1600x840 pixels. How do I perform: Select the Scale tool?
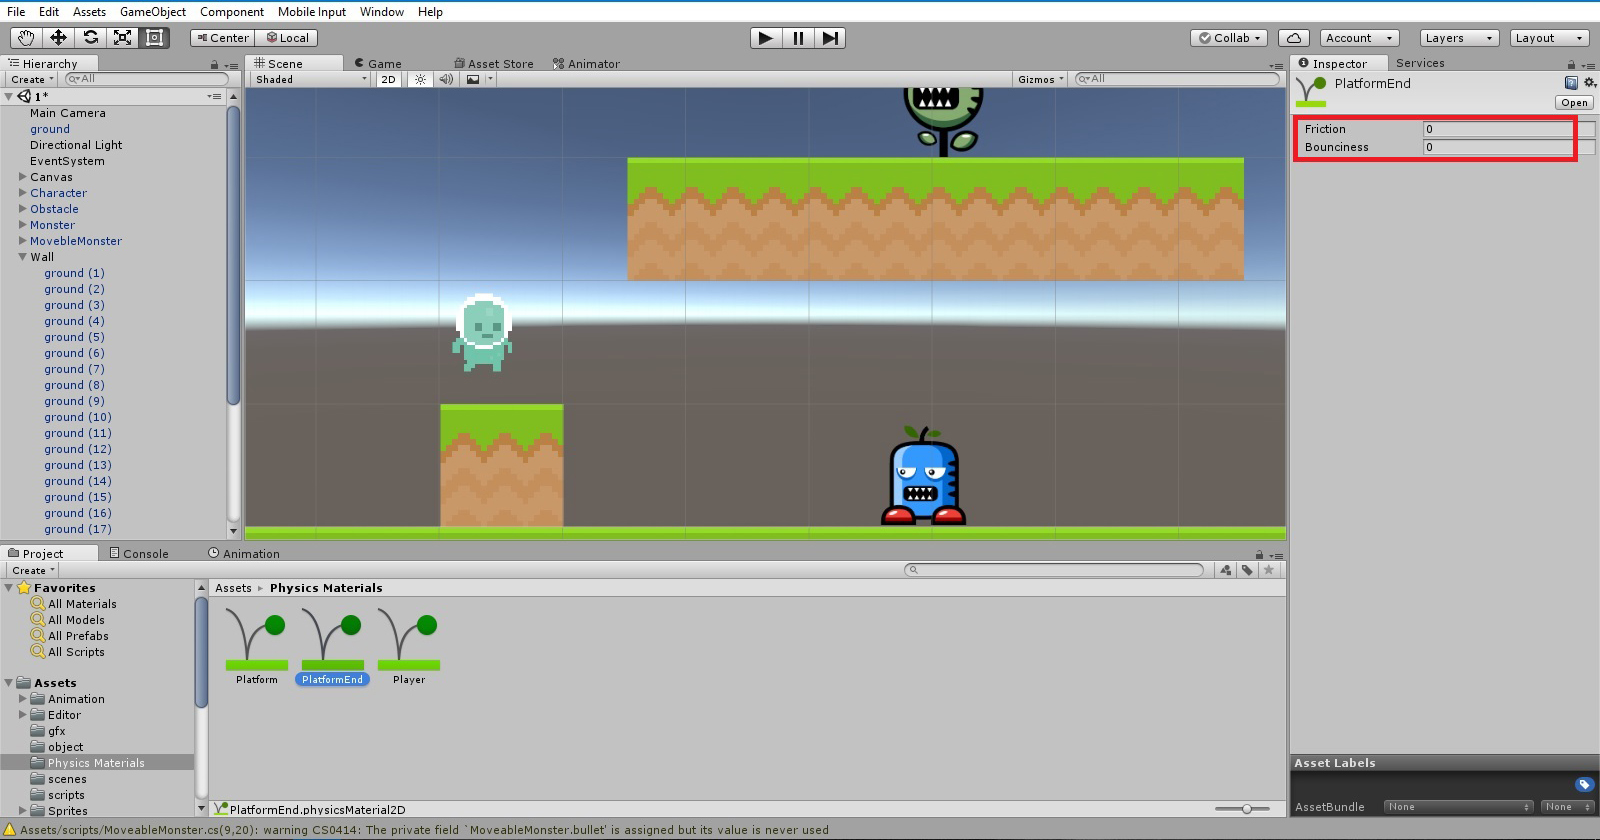(122, 38)
